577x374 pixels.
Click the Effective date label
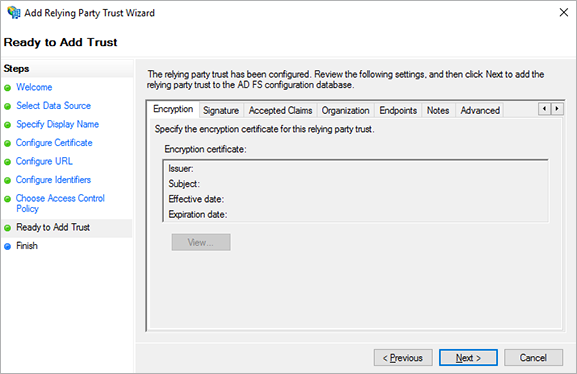coord(196,199)
